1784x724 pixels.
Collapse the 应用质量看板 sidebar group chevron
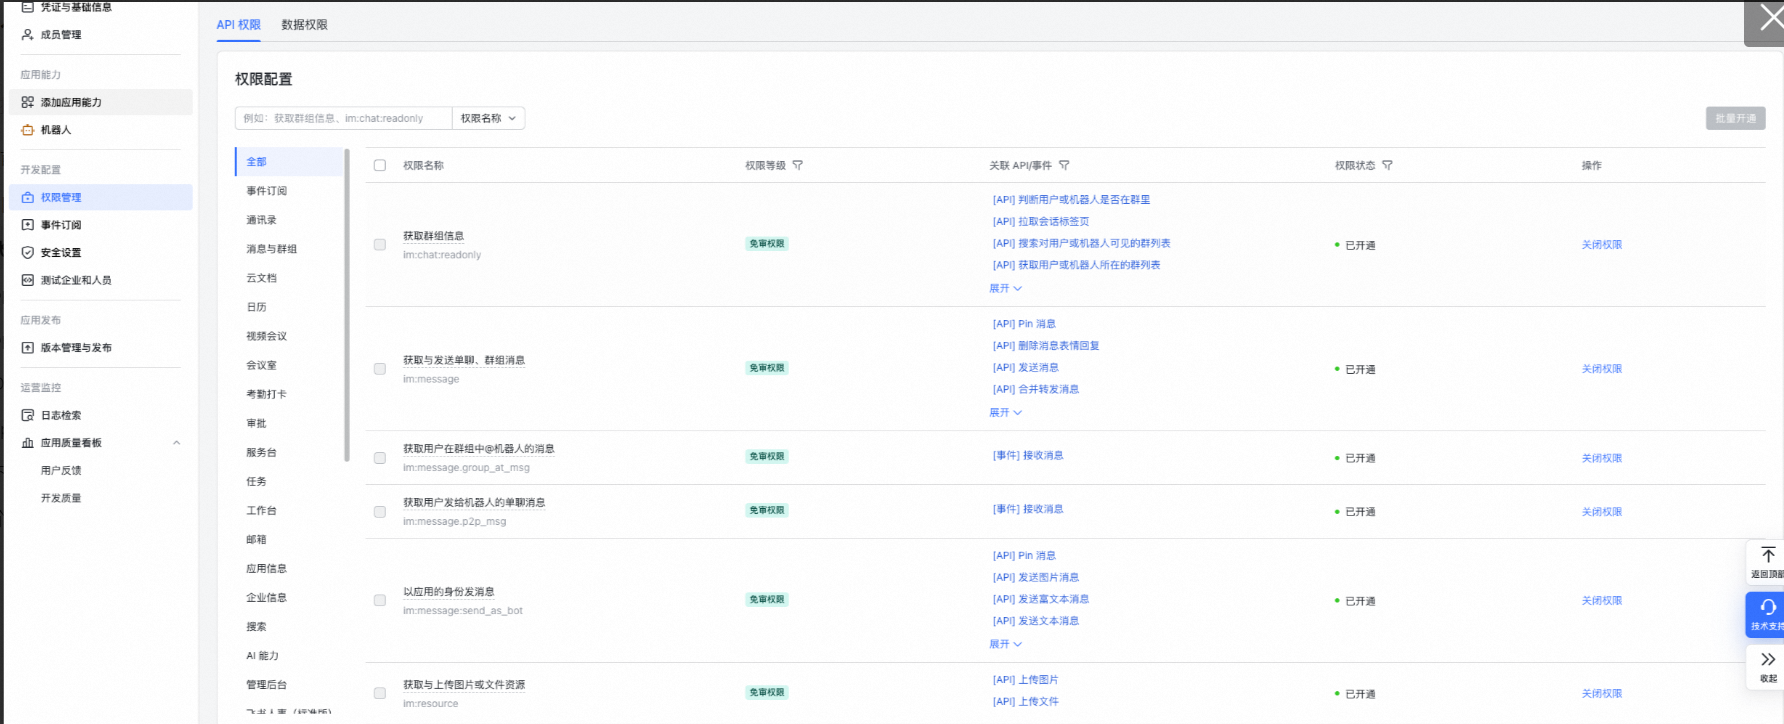click(177, 443)
